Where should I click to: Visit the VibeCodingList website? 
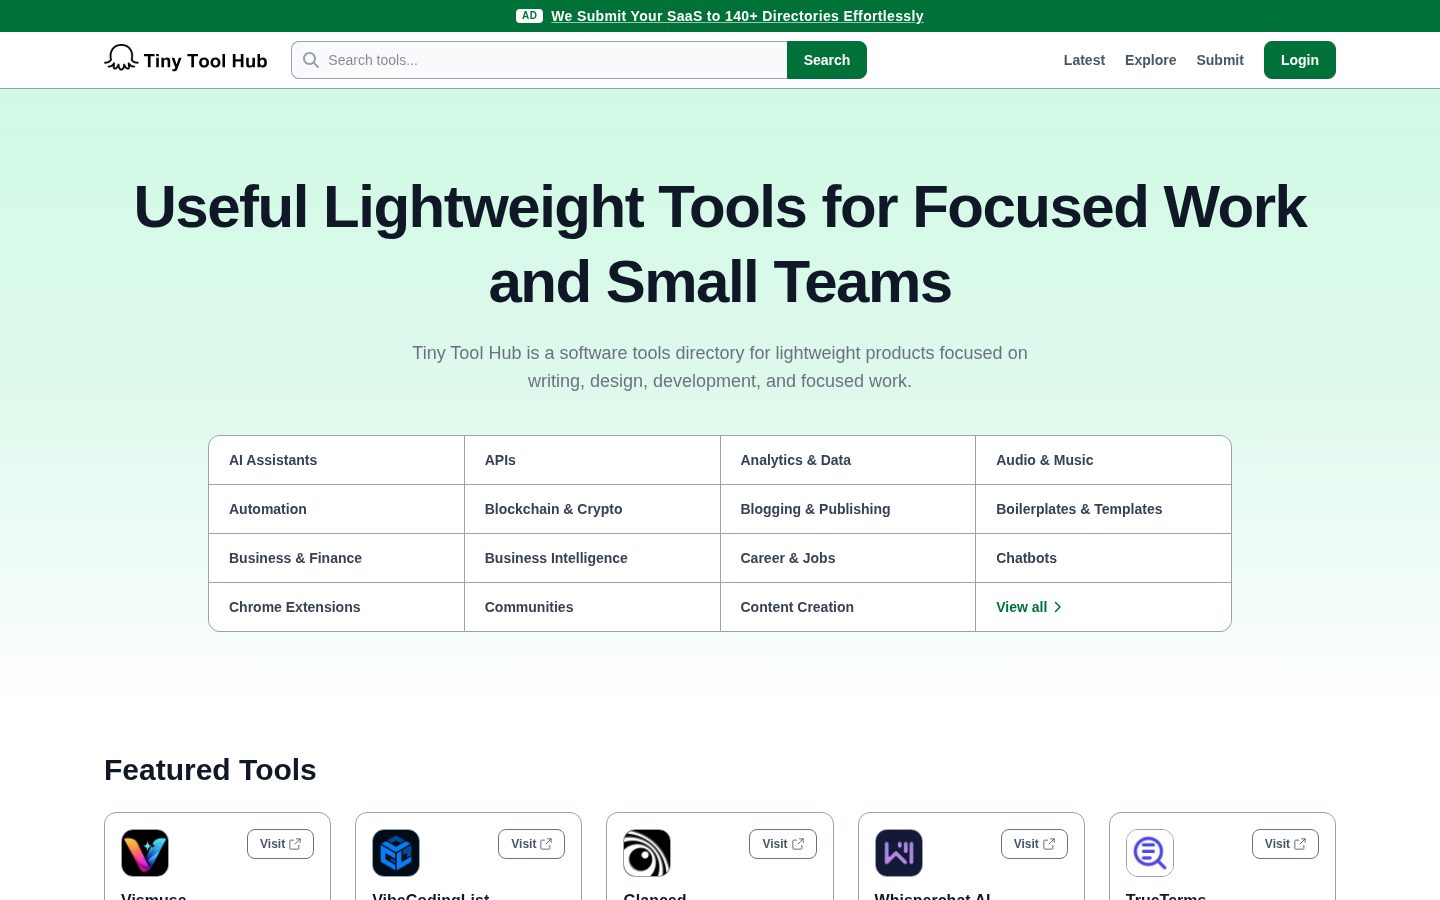[531, 844]
